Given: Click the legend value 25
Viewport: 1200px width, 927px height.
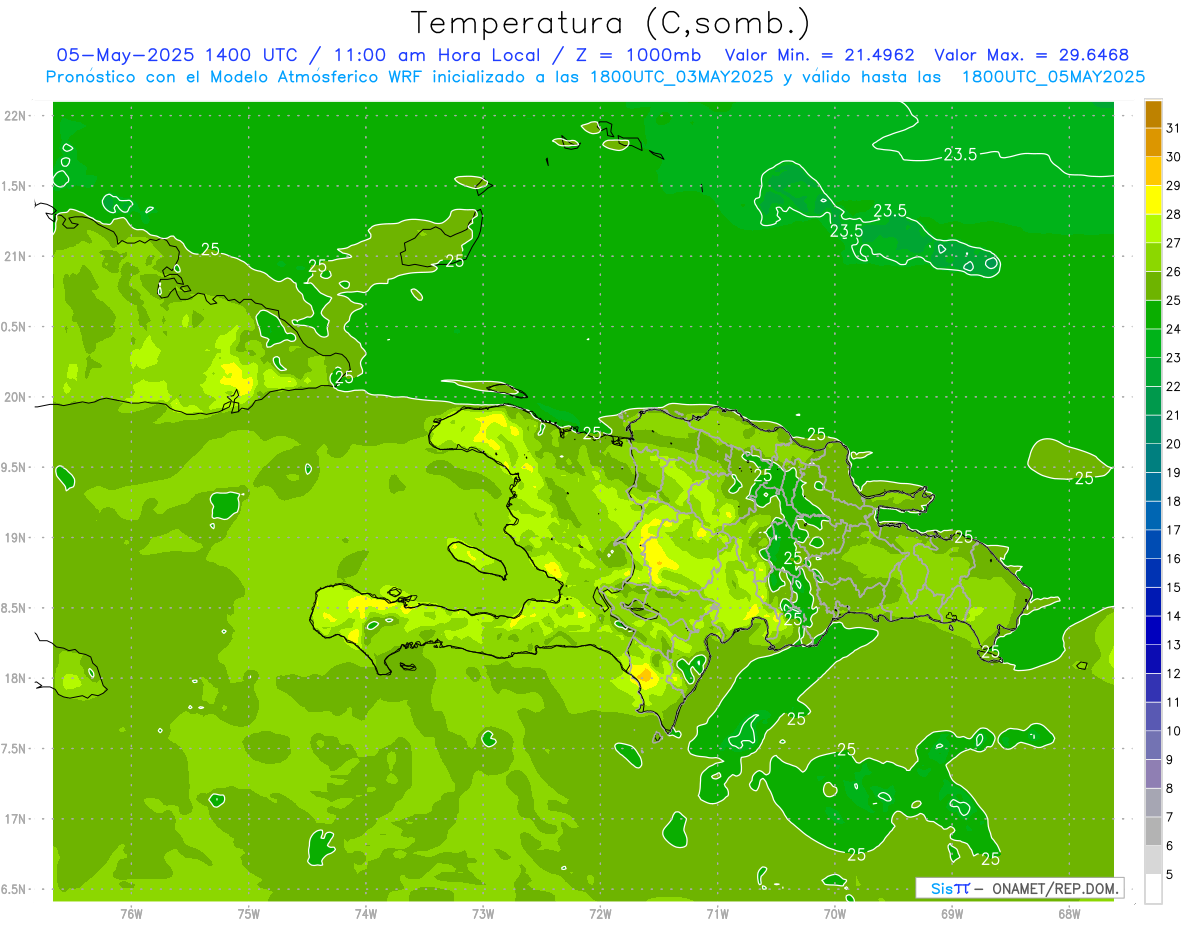Looking at the screenshot, I should click(1174, 300).
